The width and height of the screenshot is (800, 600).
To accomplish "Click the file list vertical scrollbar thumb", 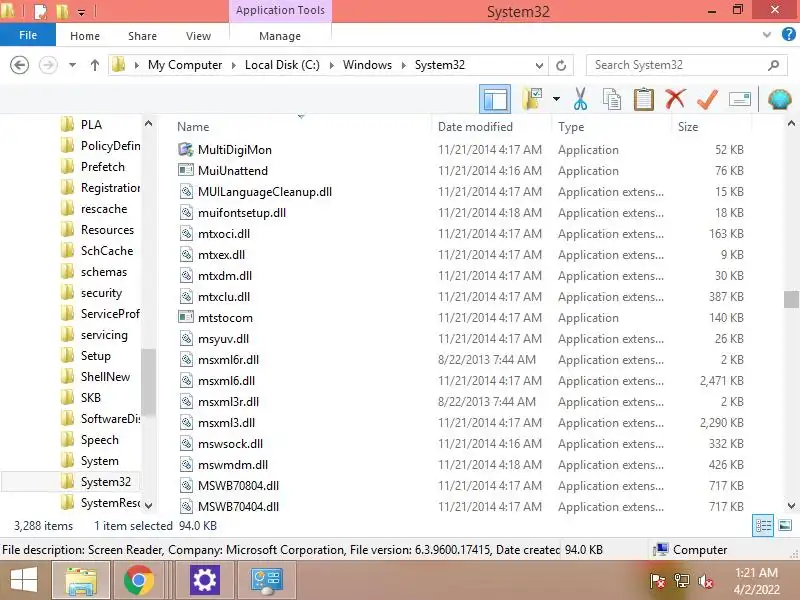I will tap(791, 299).
